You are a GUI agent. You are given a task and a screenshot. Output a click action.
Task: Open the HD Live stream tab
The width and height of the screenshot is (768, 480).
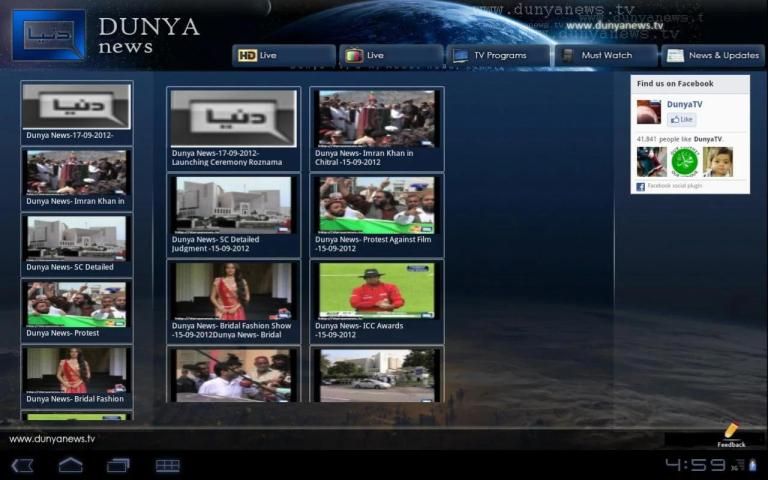(284, 55)
